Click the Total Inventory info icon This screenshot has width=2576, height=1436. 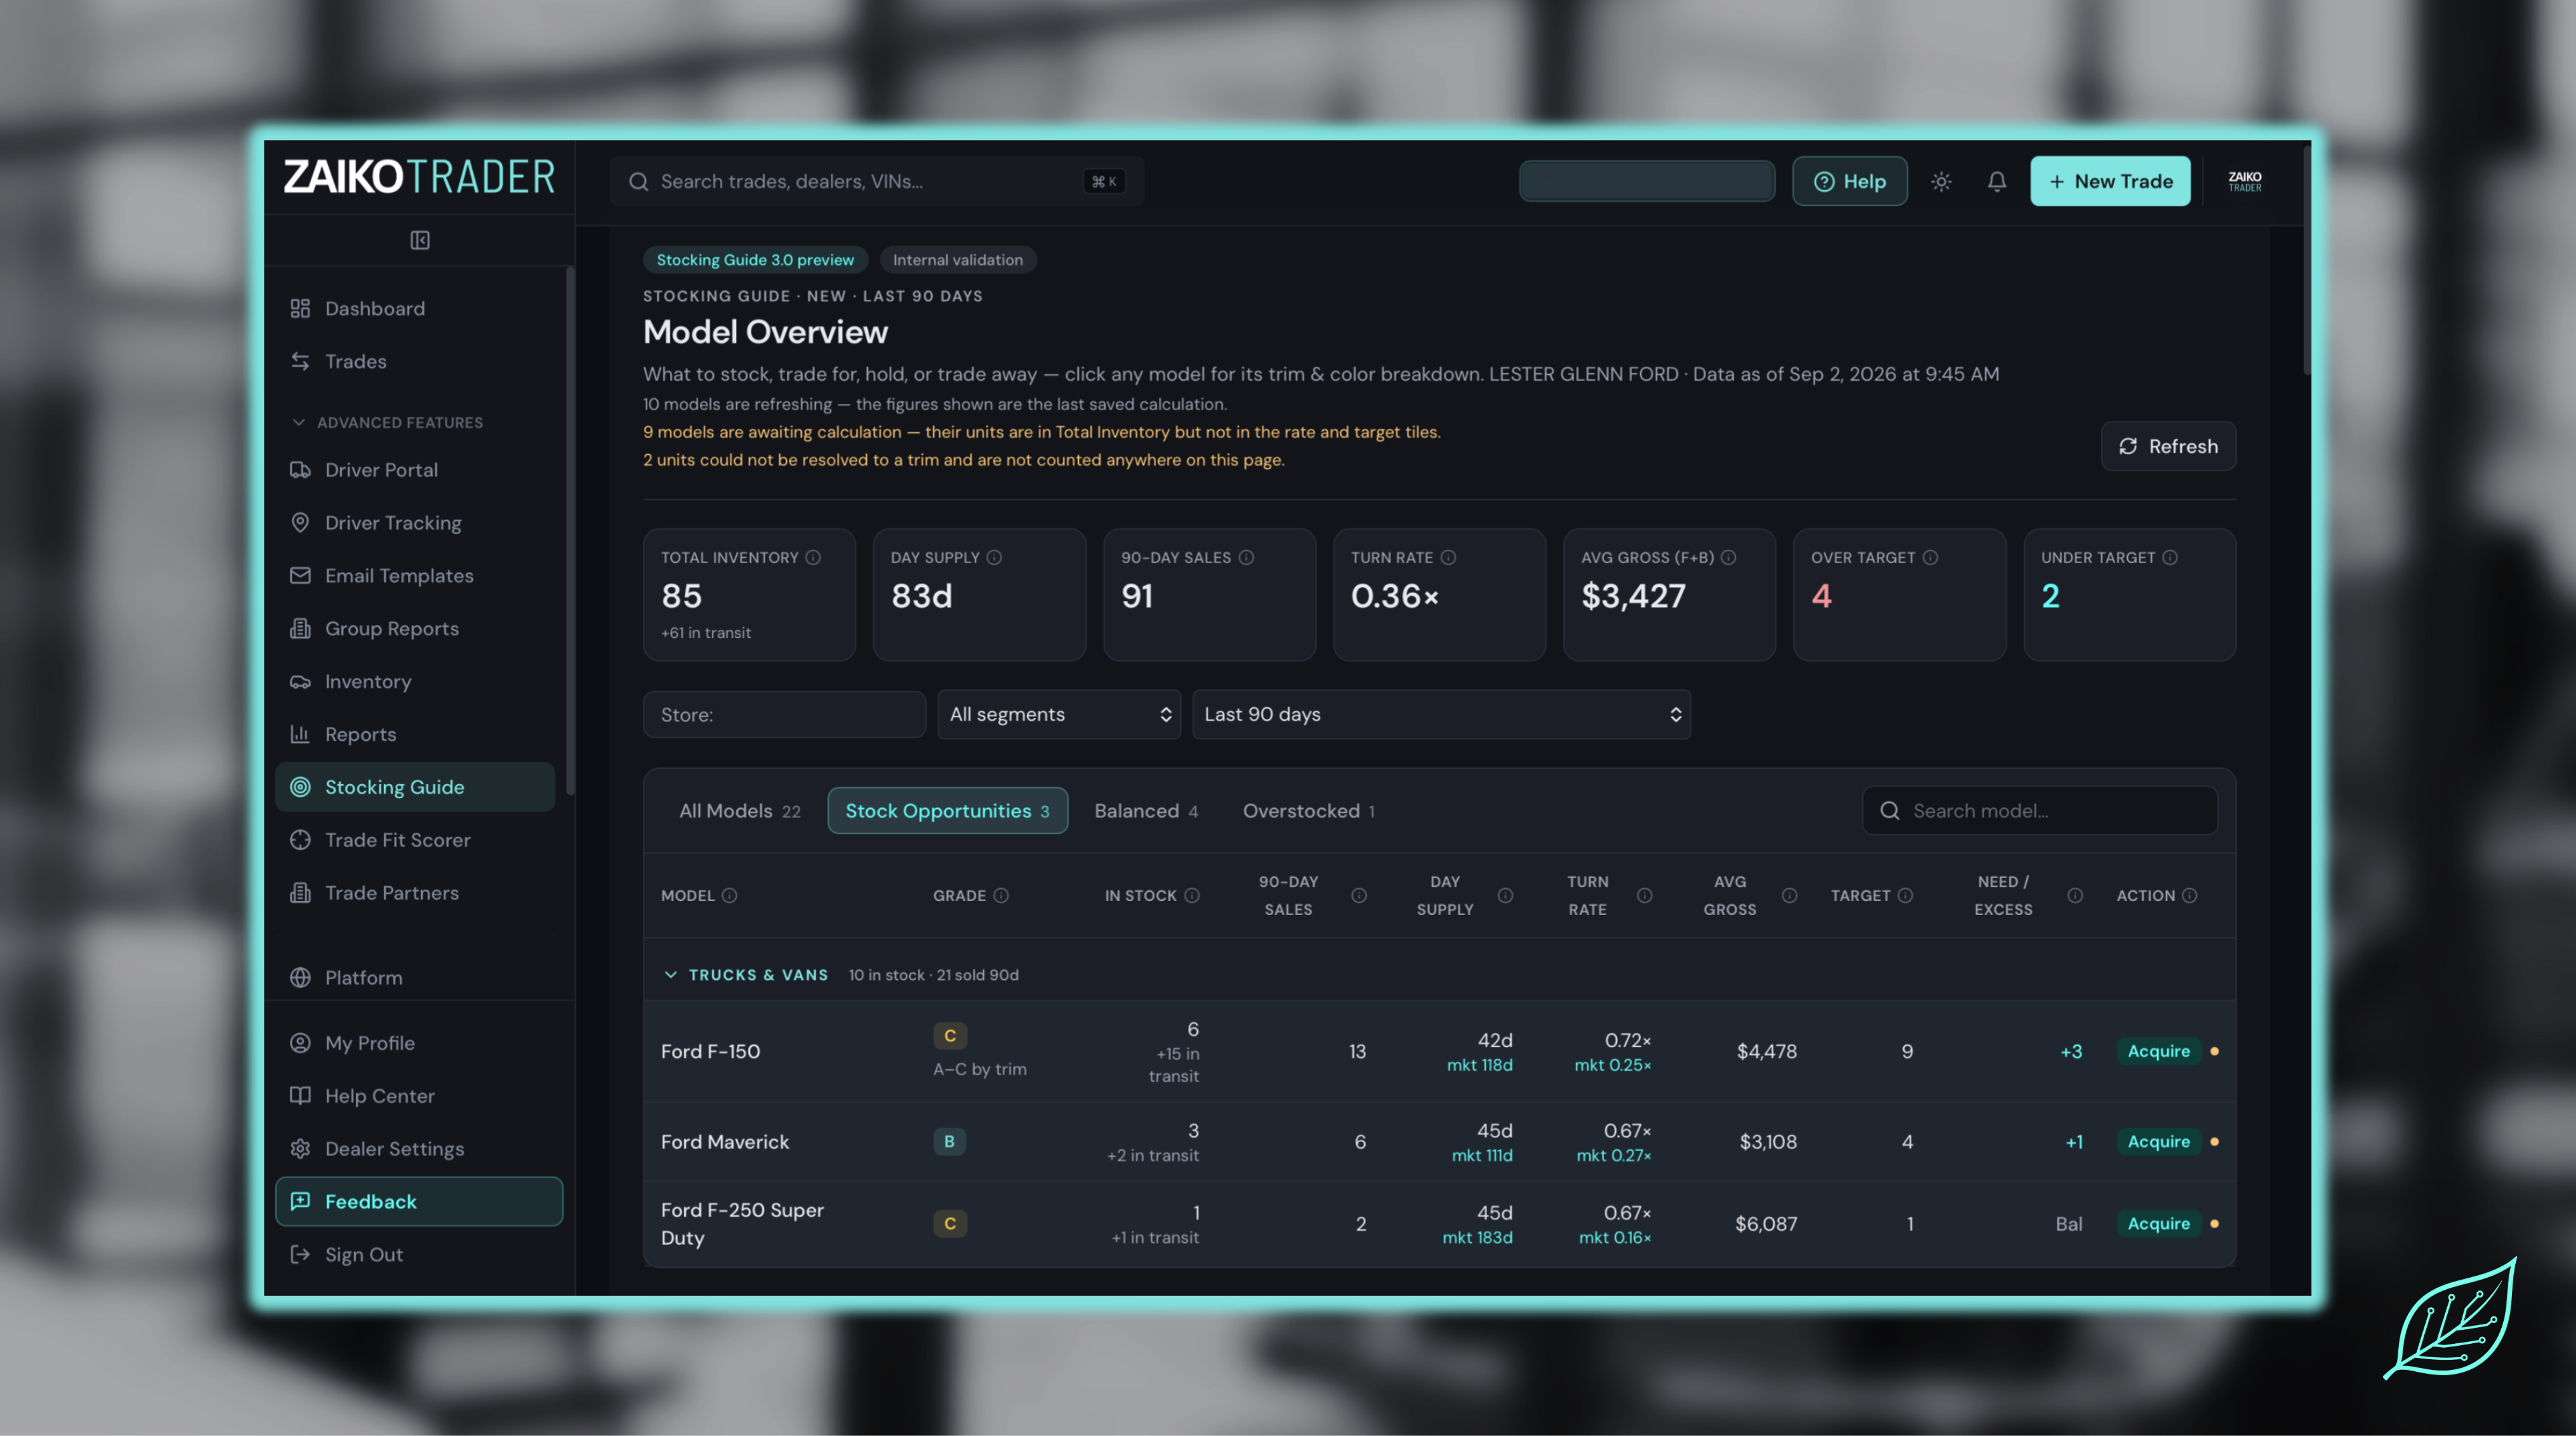813,557
